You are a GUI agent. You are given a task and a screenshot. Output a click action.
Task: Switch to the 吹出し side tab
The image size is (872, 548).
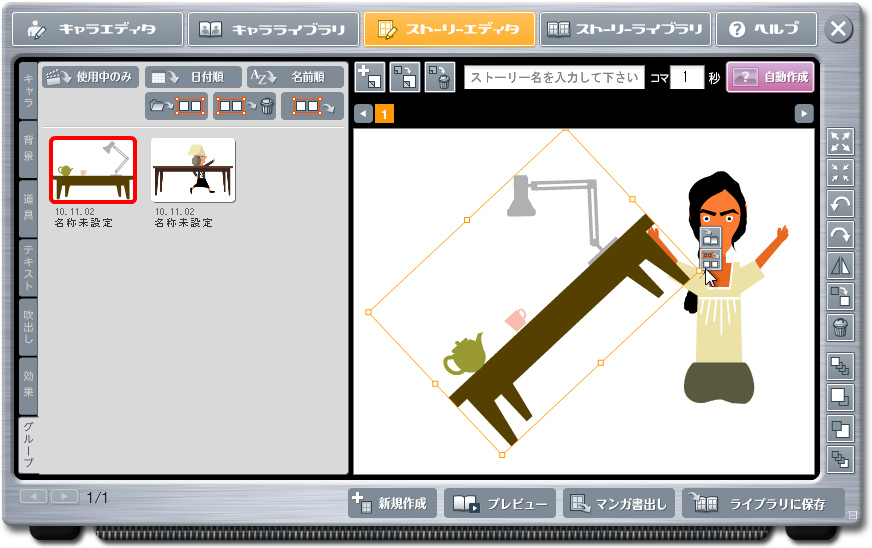[x=28, y=327]
